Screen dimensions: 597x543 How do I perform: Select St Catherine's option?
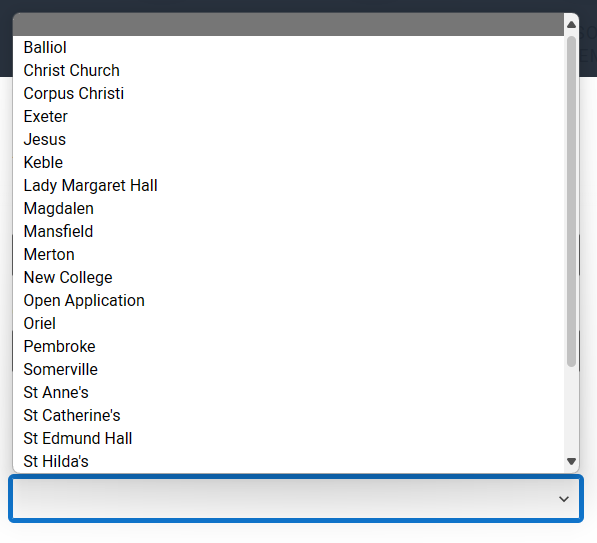288,415
